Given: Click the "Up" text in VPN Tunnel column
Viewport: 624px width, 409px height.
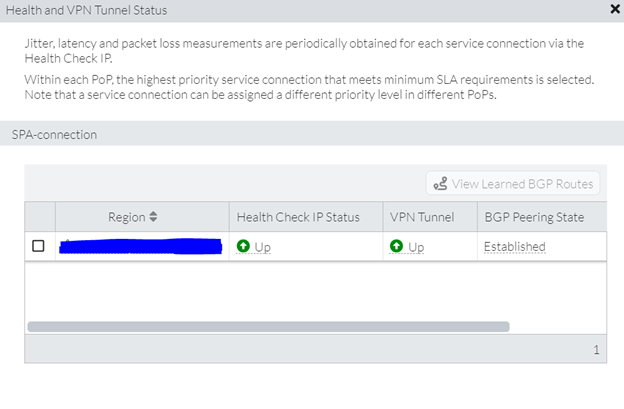Looking at the screenshot, I should coord(416,247).
